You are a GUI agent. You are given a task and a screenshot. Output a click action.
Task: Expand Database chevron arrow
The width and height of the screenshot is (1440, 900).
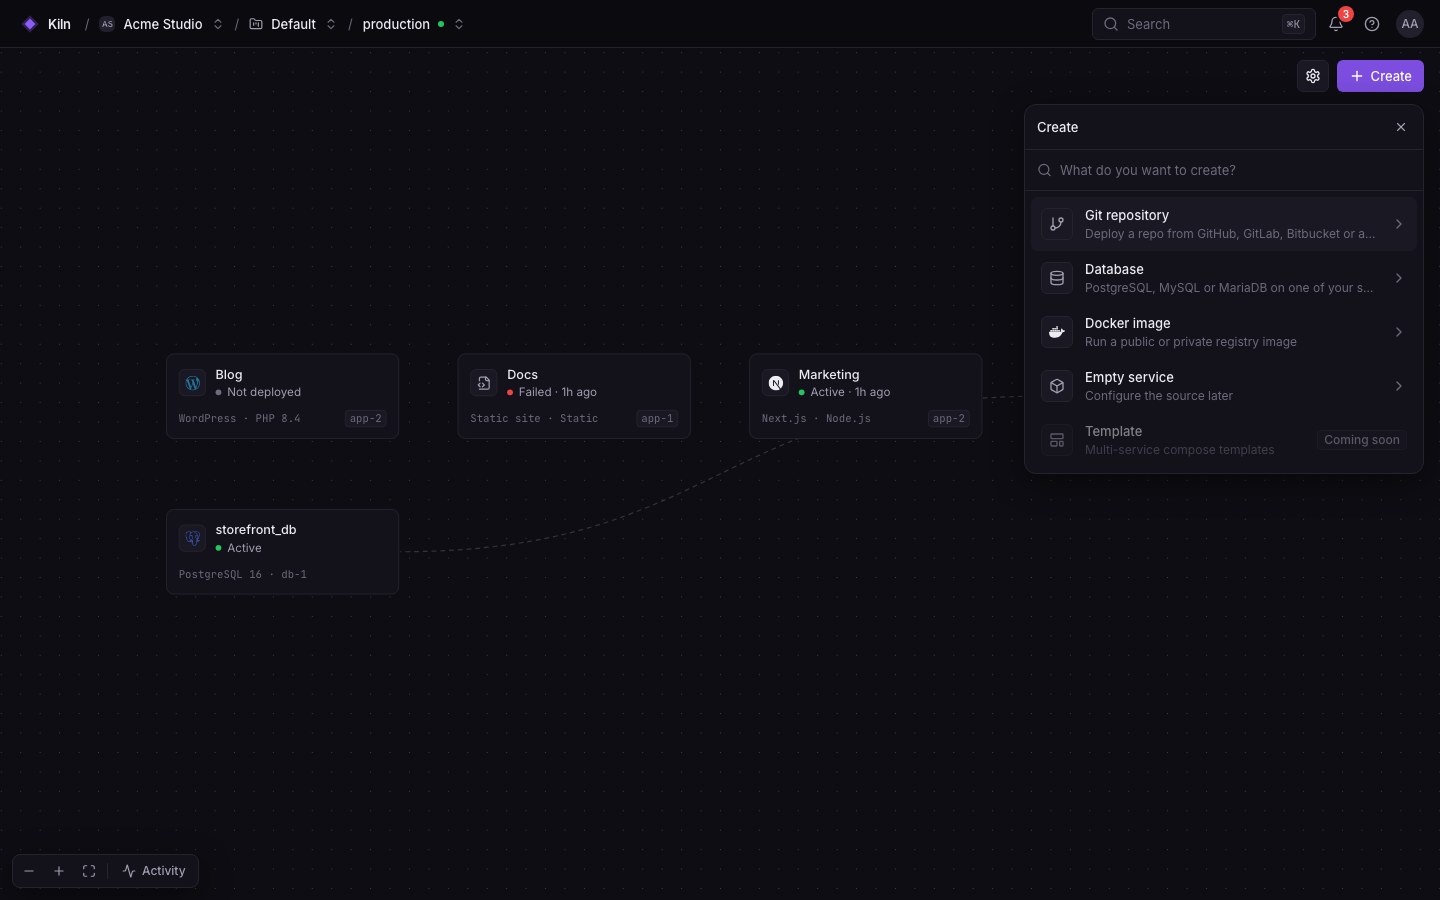[1399, 278]
